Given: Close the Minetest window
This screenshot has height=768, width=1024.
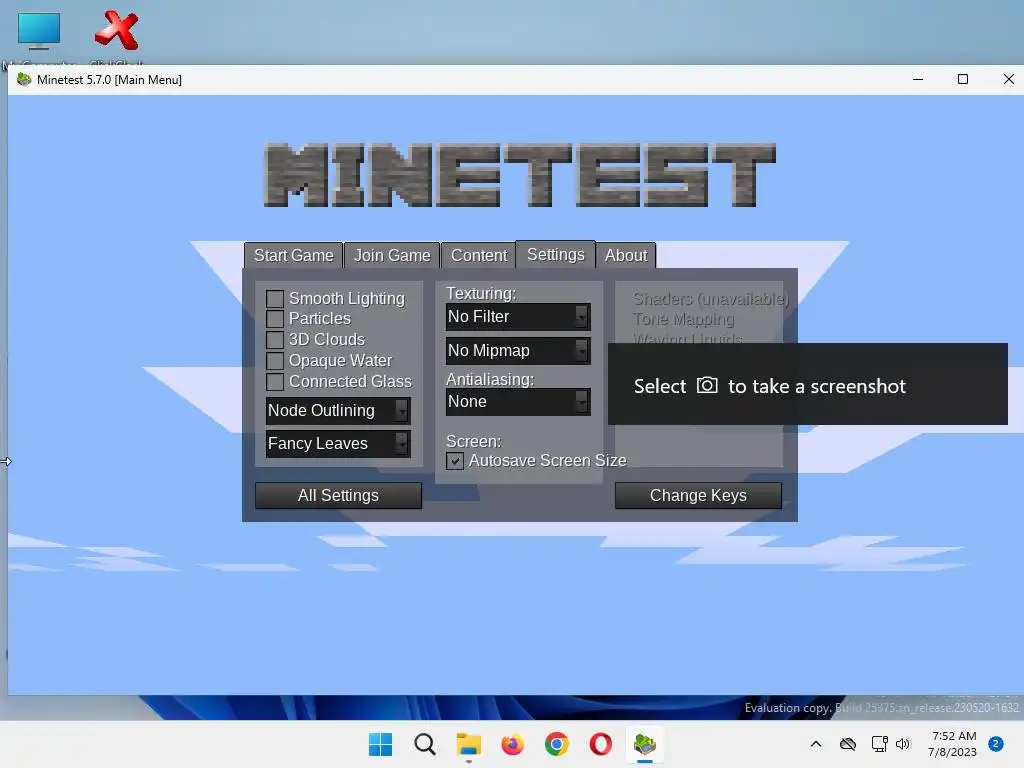Looking at the screenshot, I should tap(1008, 79).
